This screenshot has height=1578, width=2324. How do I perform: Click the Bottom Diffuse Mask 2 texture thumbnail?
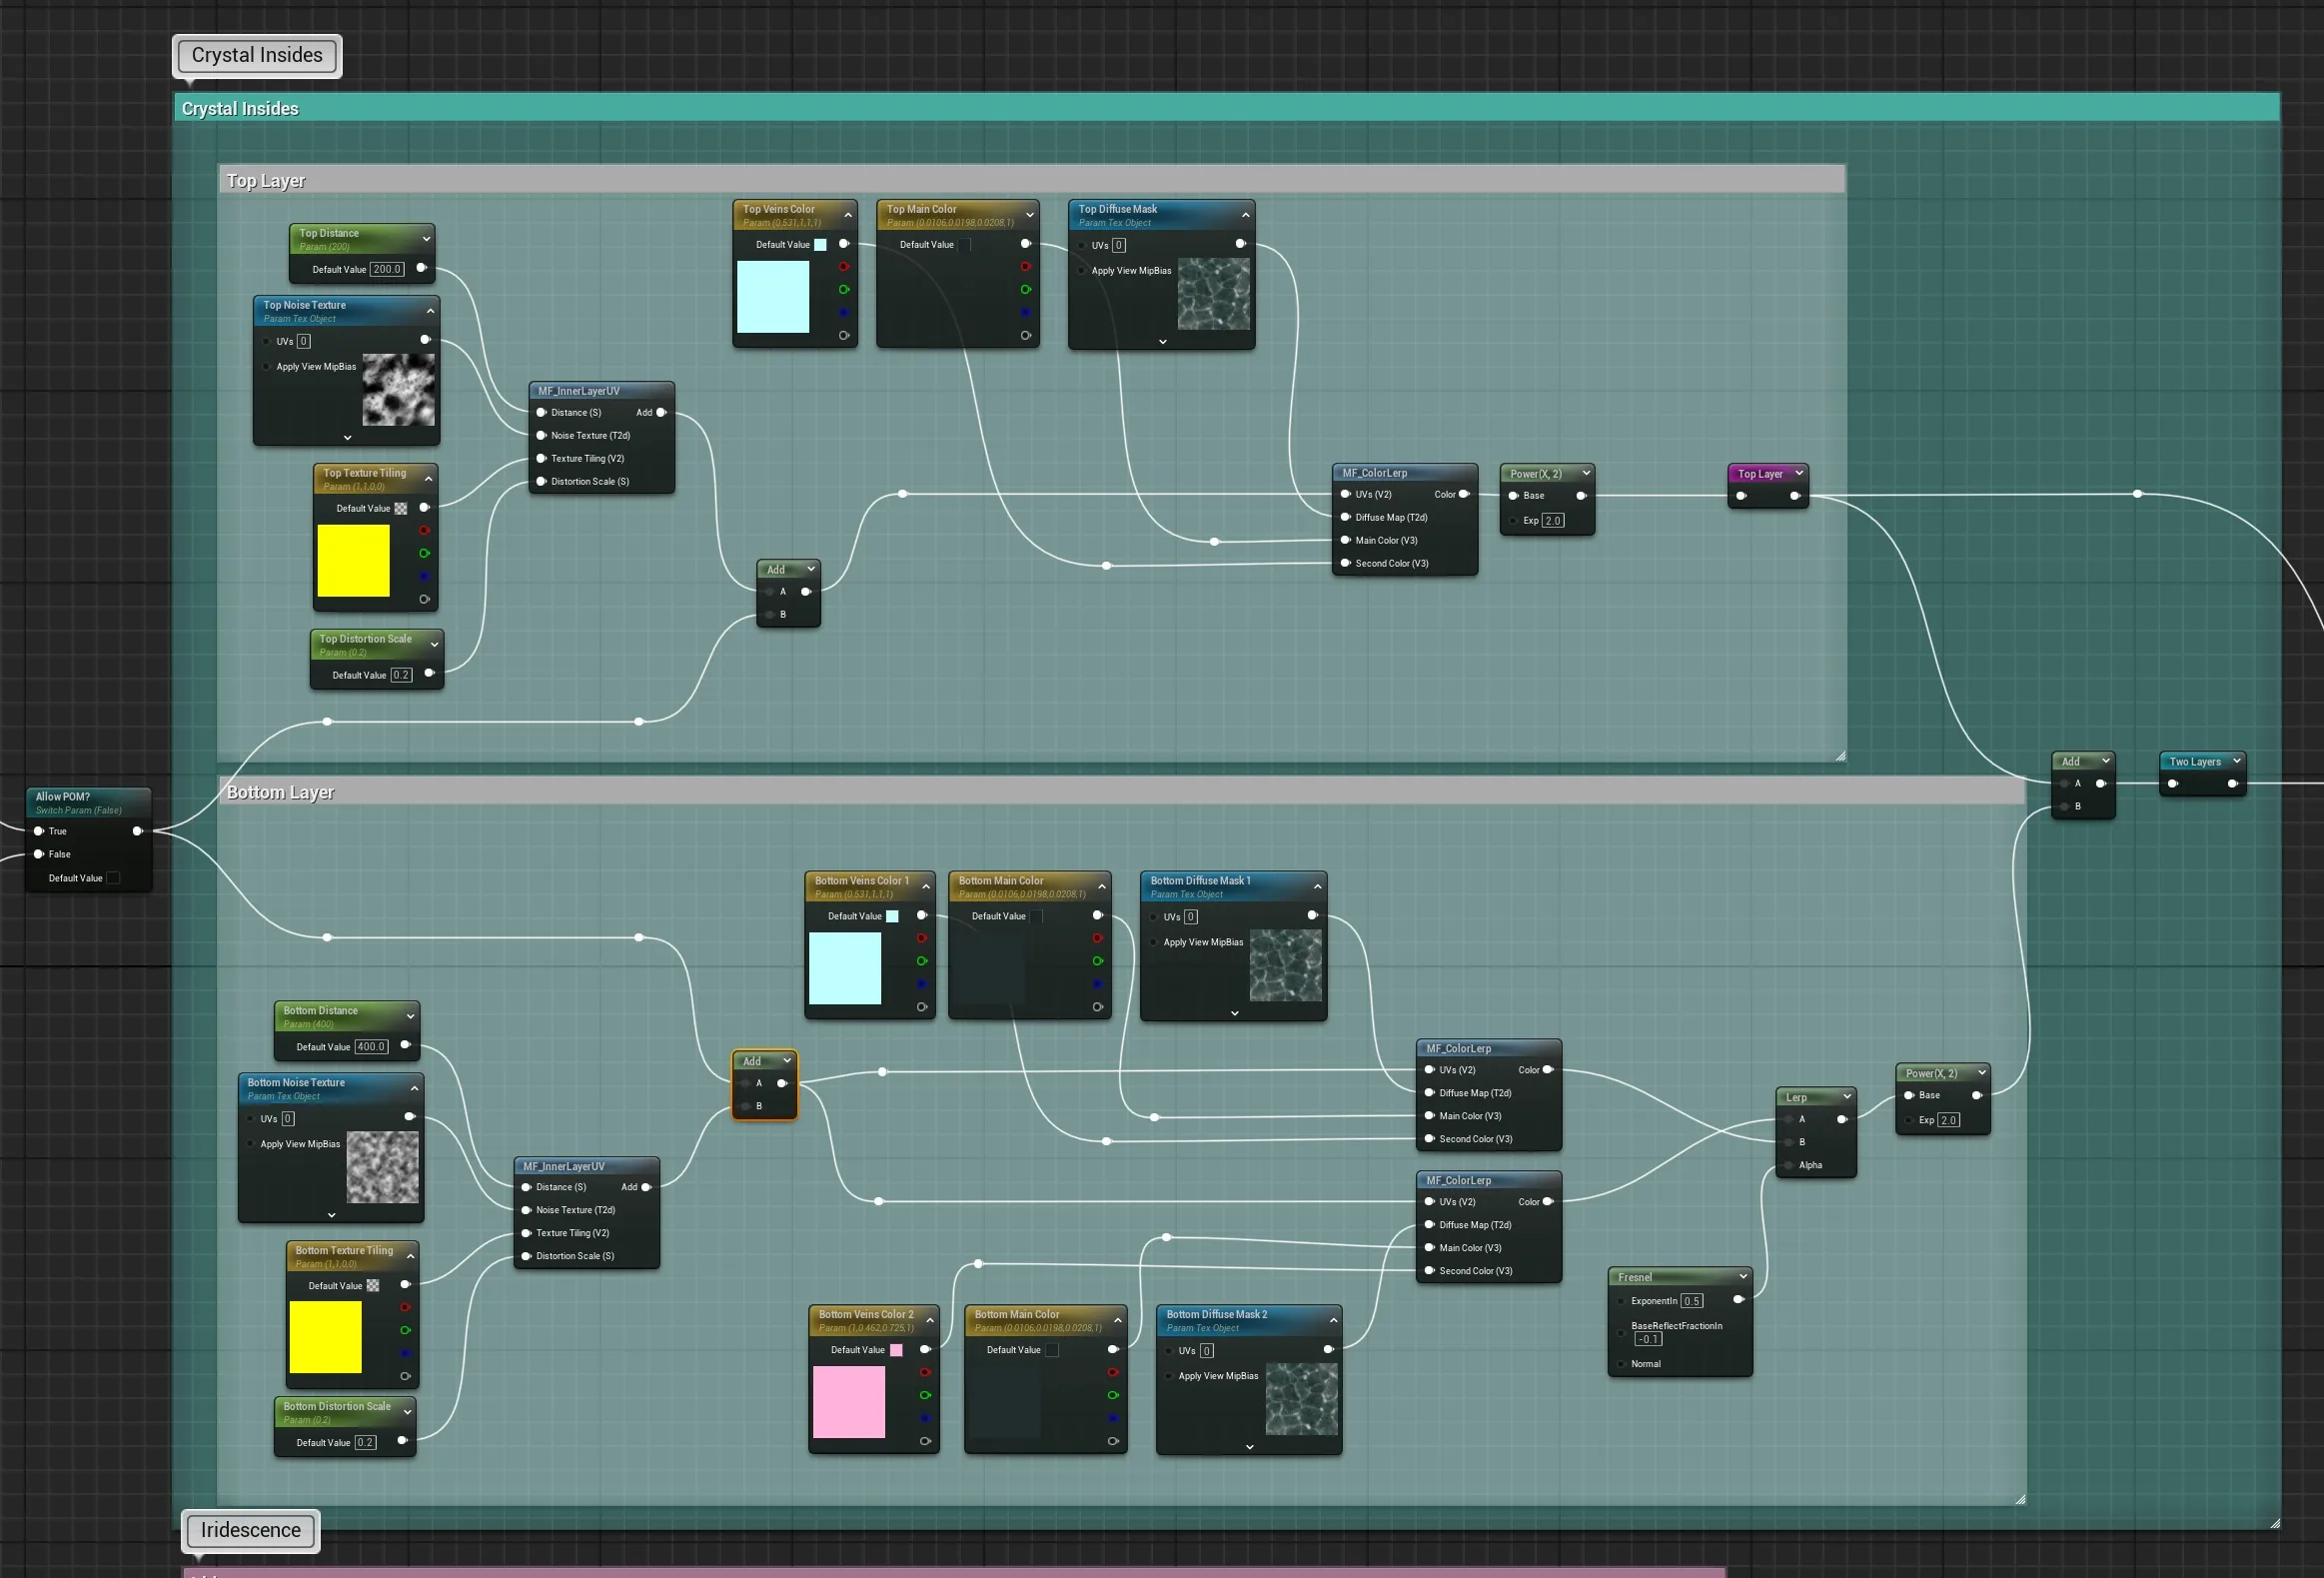(1301, 1400)
